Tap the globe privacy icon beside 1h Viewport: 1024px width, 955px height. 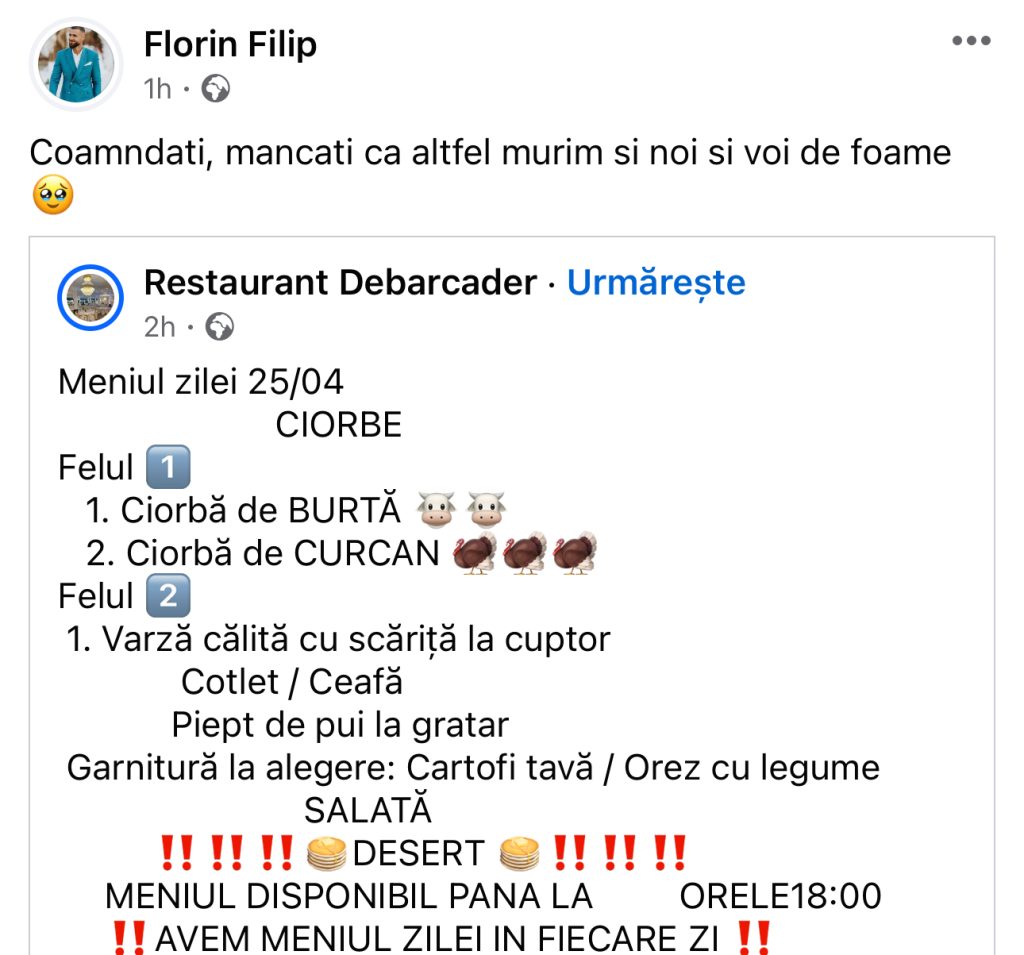click(215, 89)
